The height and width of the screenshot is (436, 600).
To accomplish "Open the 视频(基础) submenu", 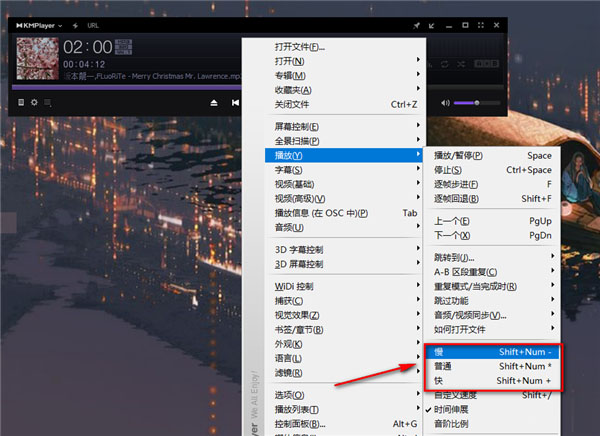I will tap(345, 184).
